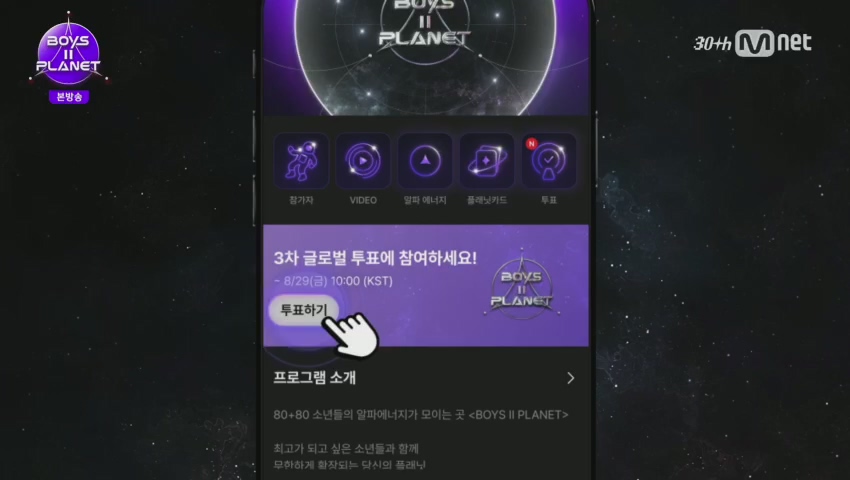Click the 본방송 badge under the logo
850x480 pixels.
69,97
